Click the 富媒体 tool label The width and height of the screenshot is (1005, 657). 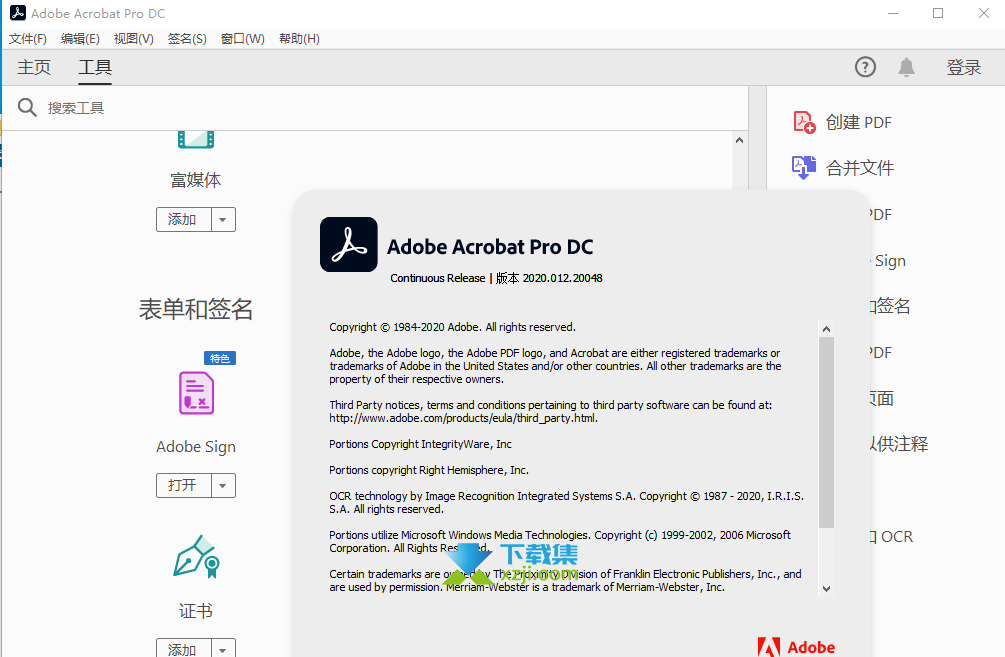pyautogui.click(x=196, y=180)
